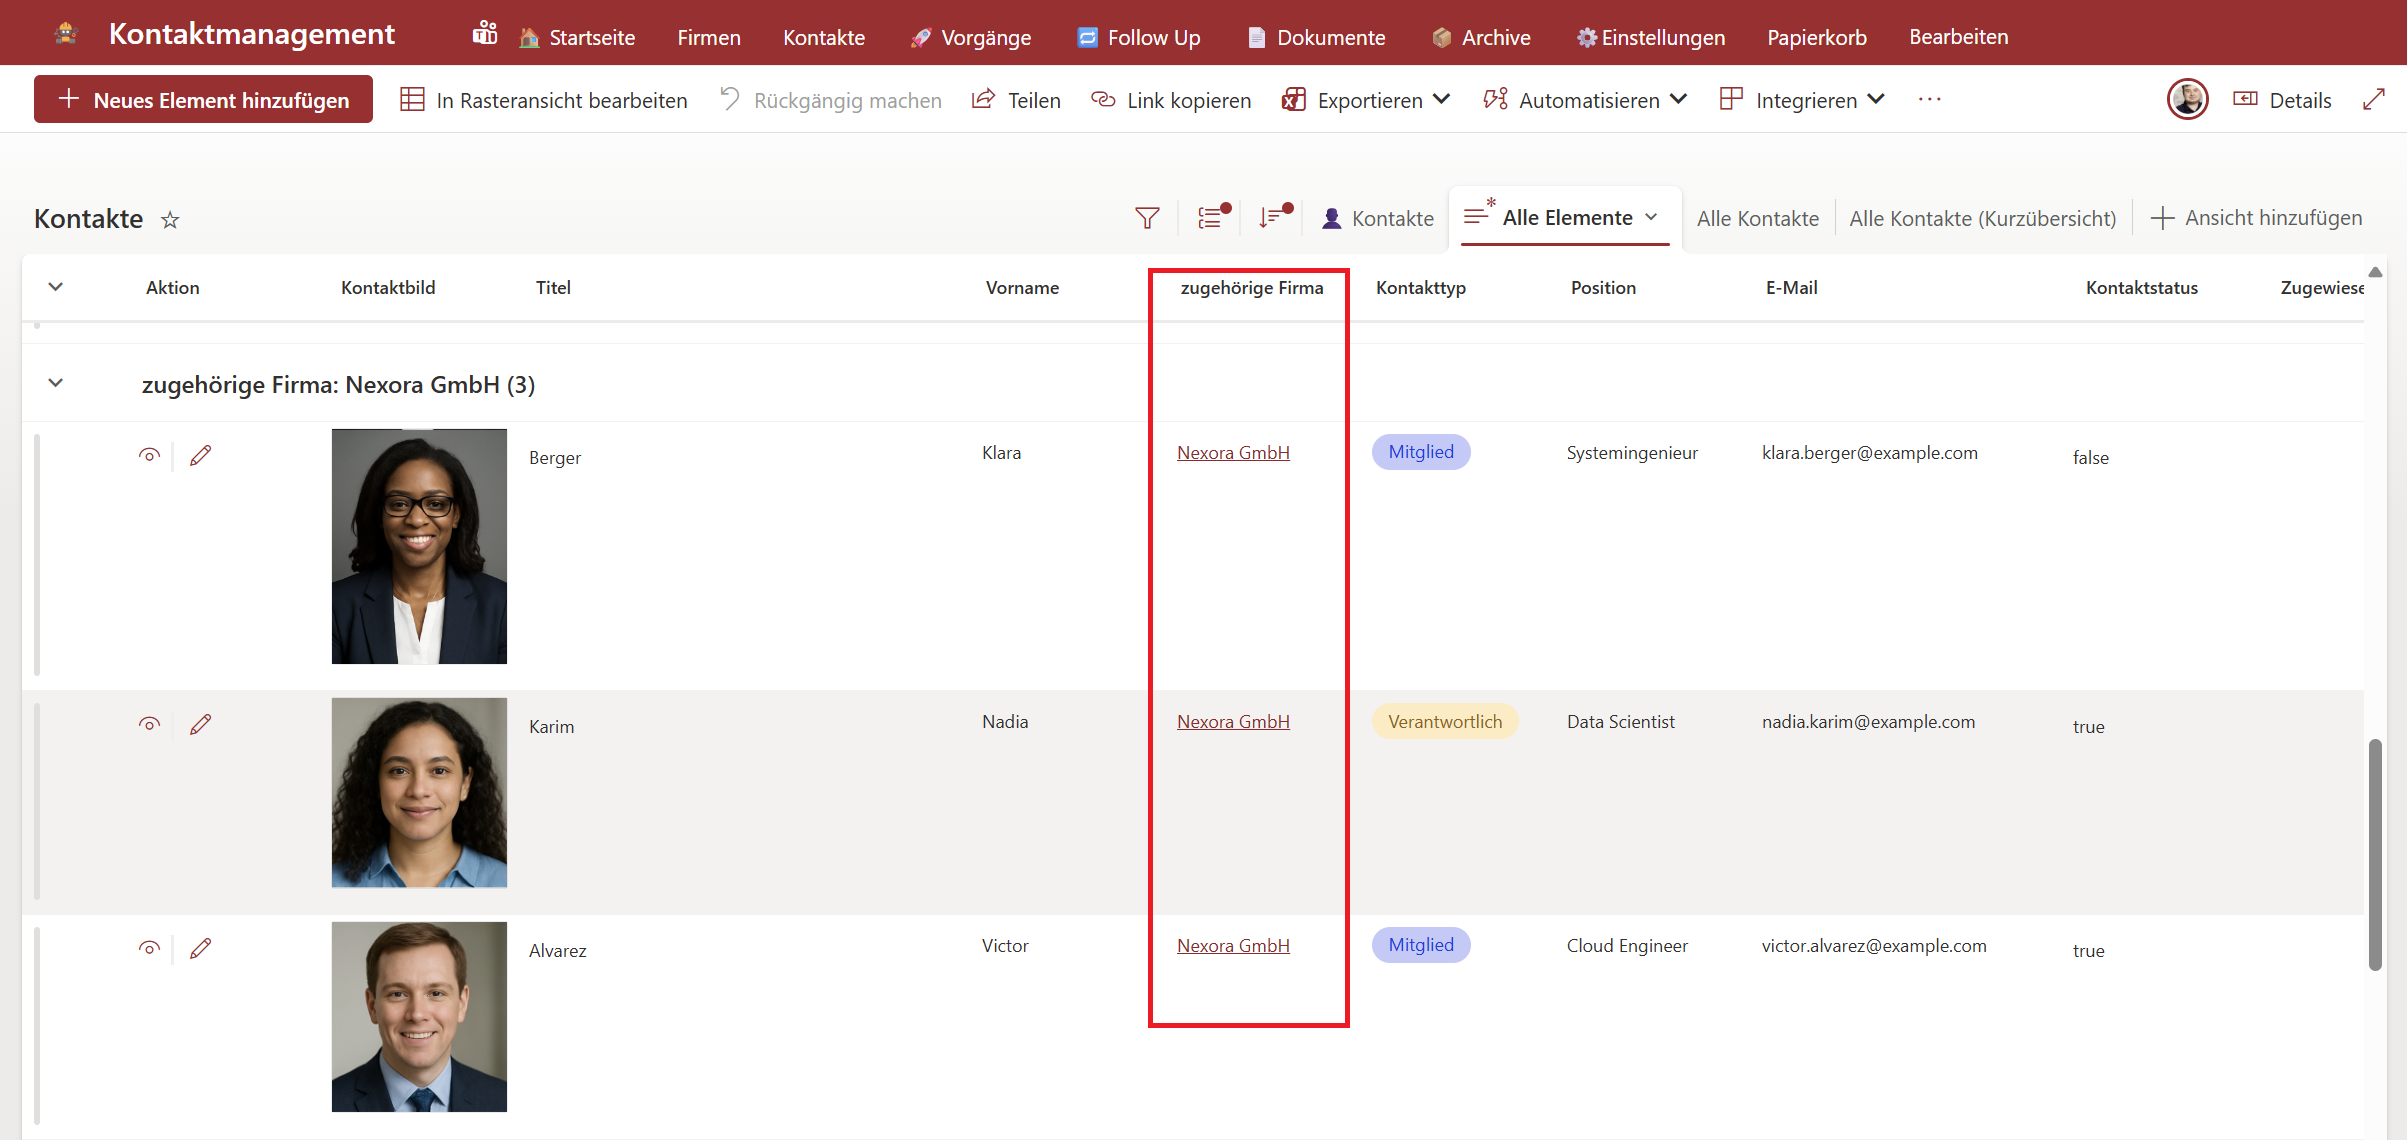This screenshot has width=2407, height=1140.
Task: Enter full-screen with expand arrows icon
Action: click(2373, 100)
